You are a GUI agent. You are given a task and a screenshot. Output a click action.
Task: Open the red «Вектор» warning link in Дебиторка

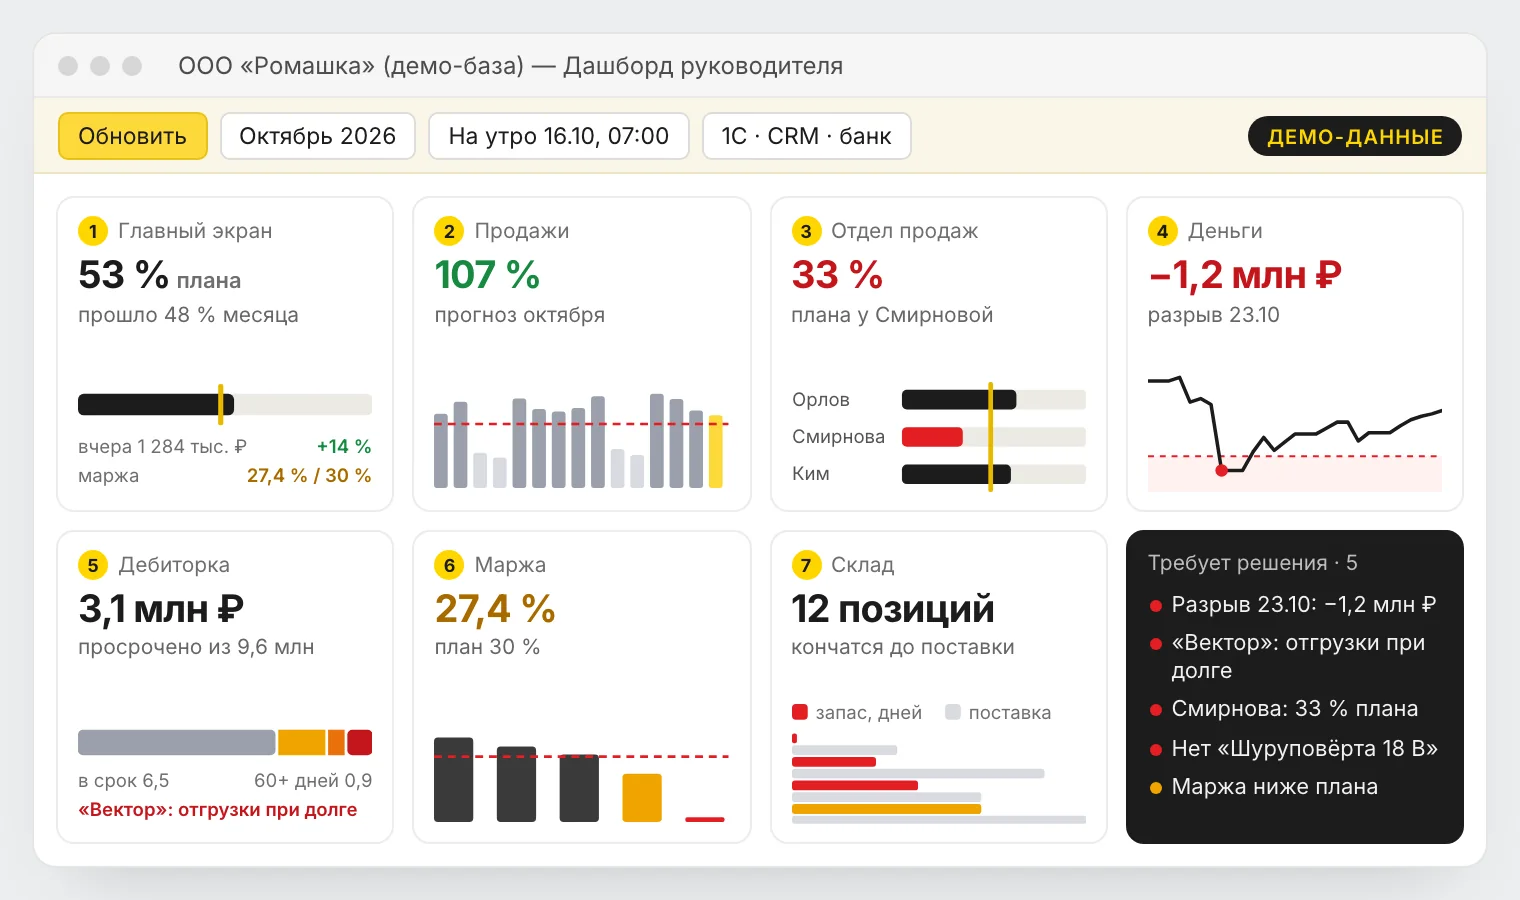(218, 810)
